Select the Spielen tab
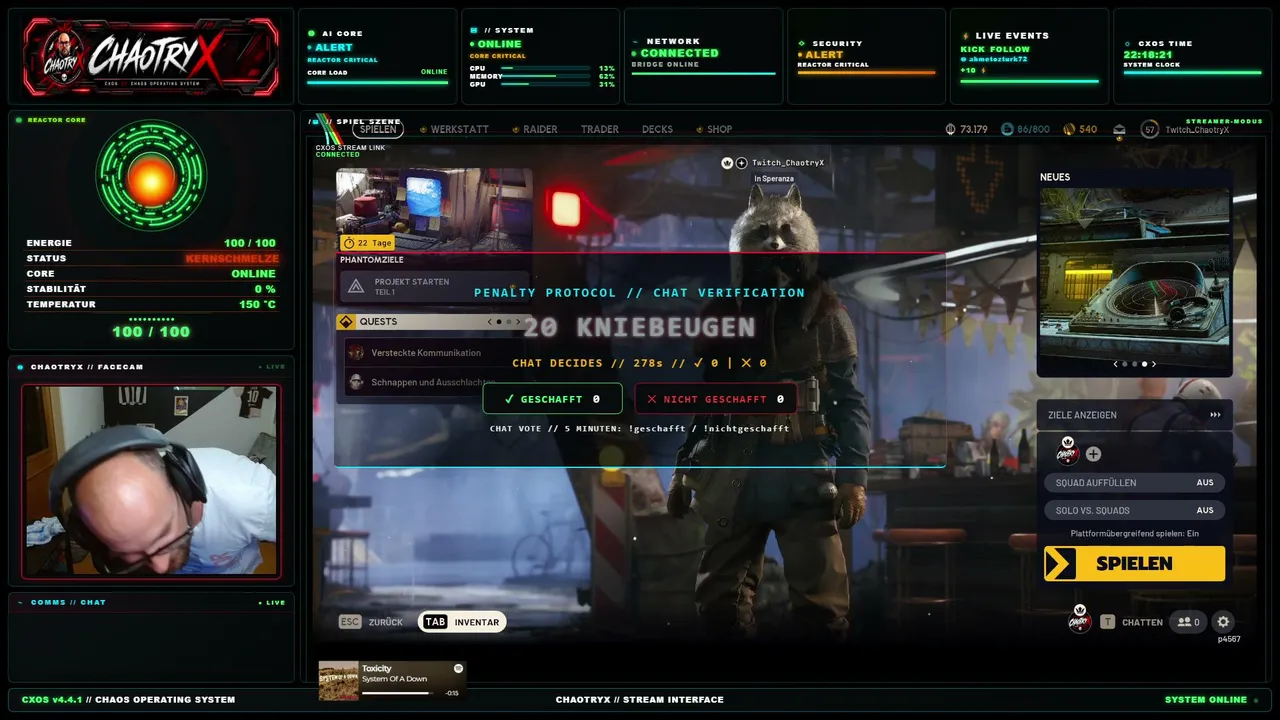The image size is (1280, 720). coord(378,129)
